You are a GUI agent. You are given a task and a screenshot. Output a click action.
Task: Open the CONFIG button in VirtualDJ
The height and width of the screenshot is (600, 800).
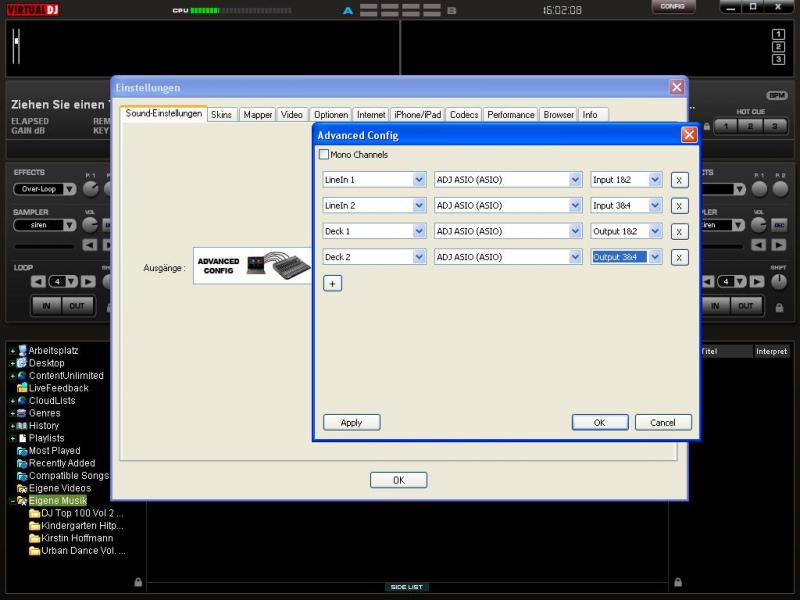pyautogui.click(x=673, y=7)
